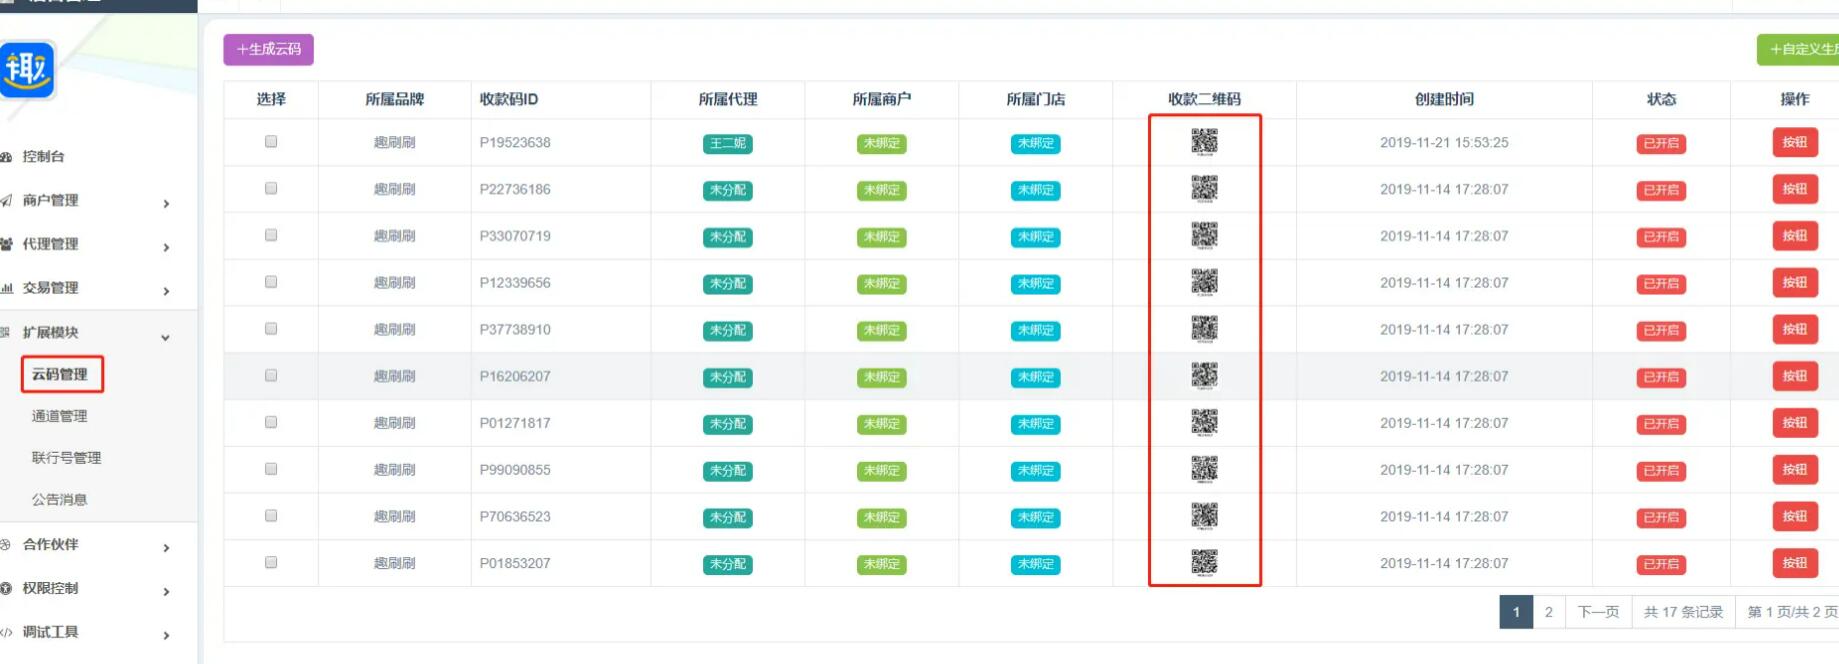Click the 创建时间 column header
1839x664 pixels.
click(1444, 99)
